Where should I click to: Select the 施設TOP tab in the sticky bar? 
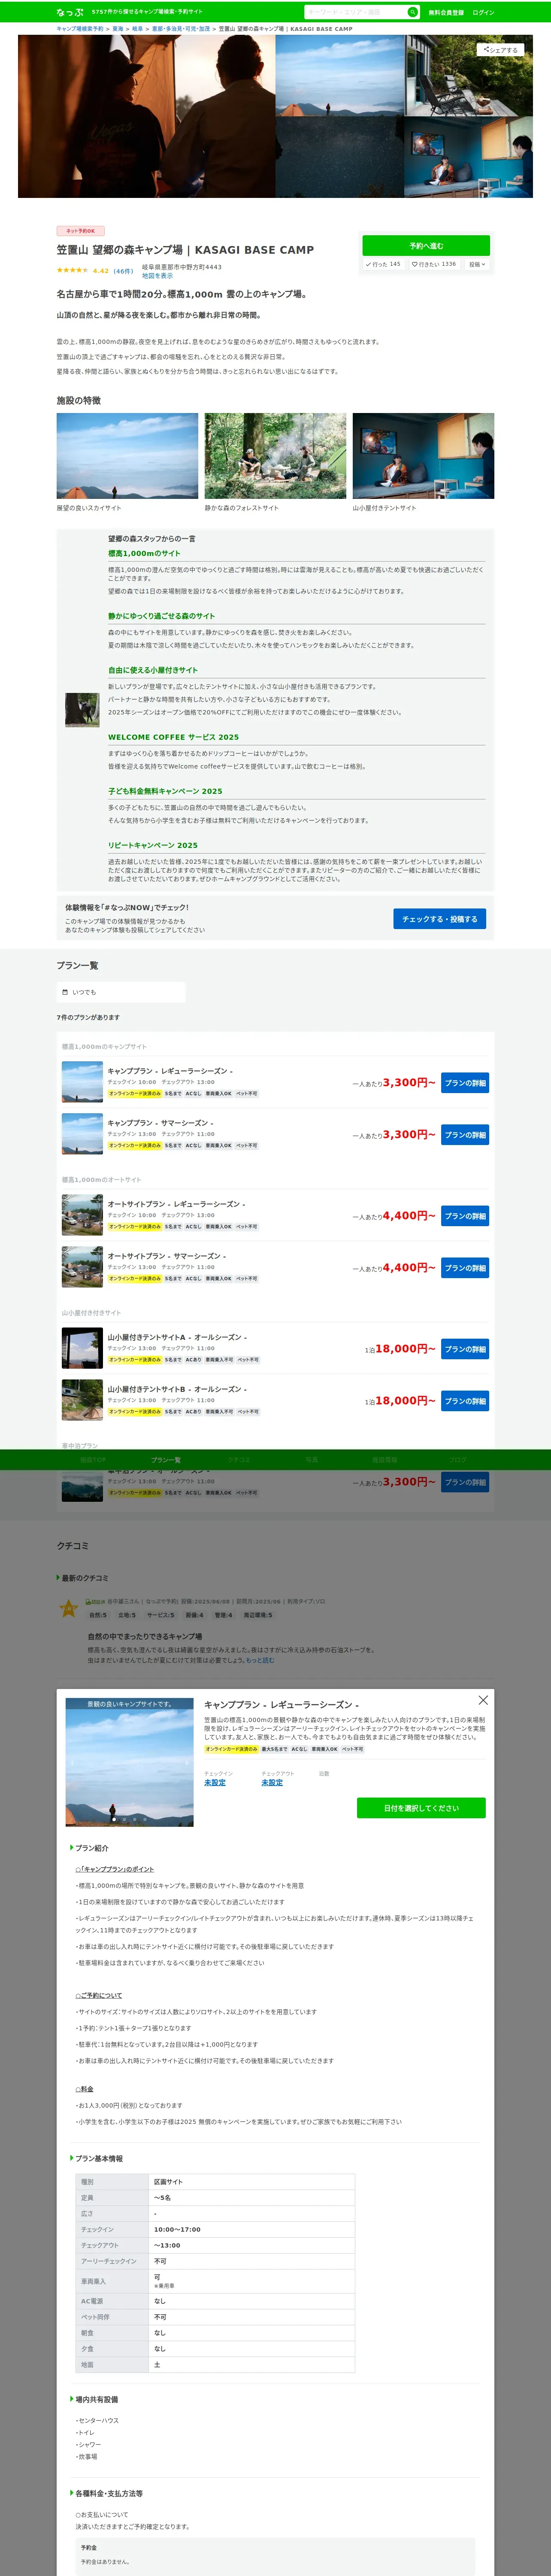[x=93, y=1460]
